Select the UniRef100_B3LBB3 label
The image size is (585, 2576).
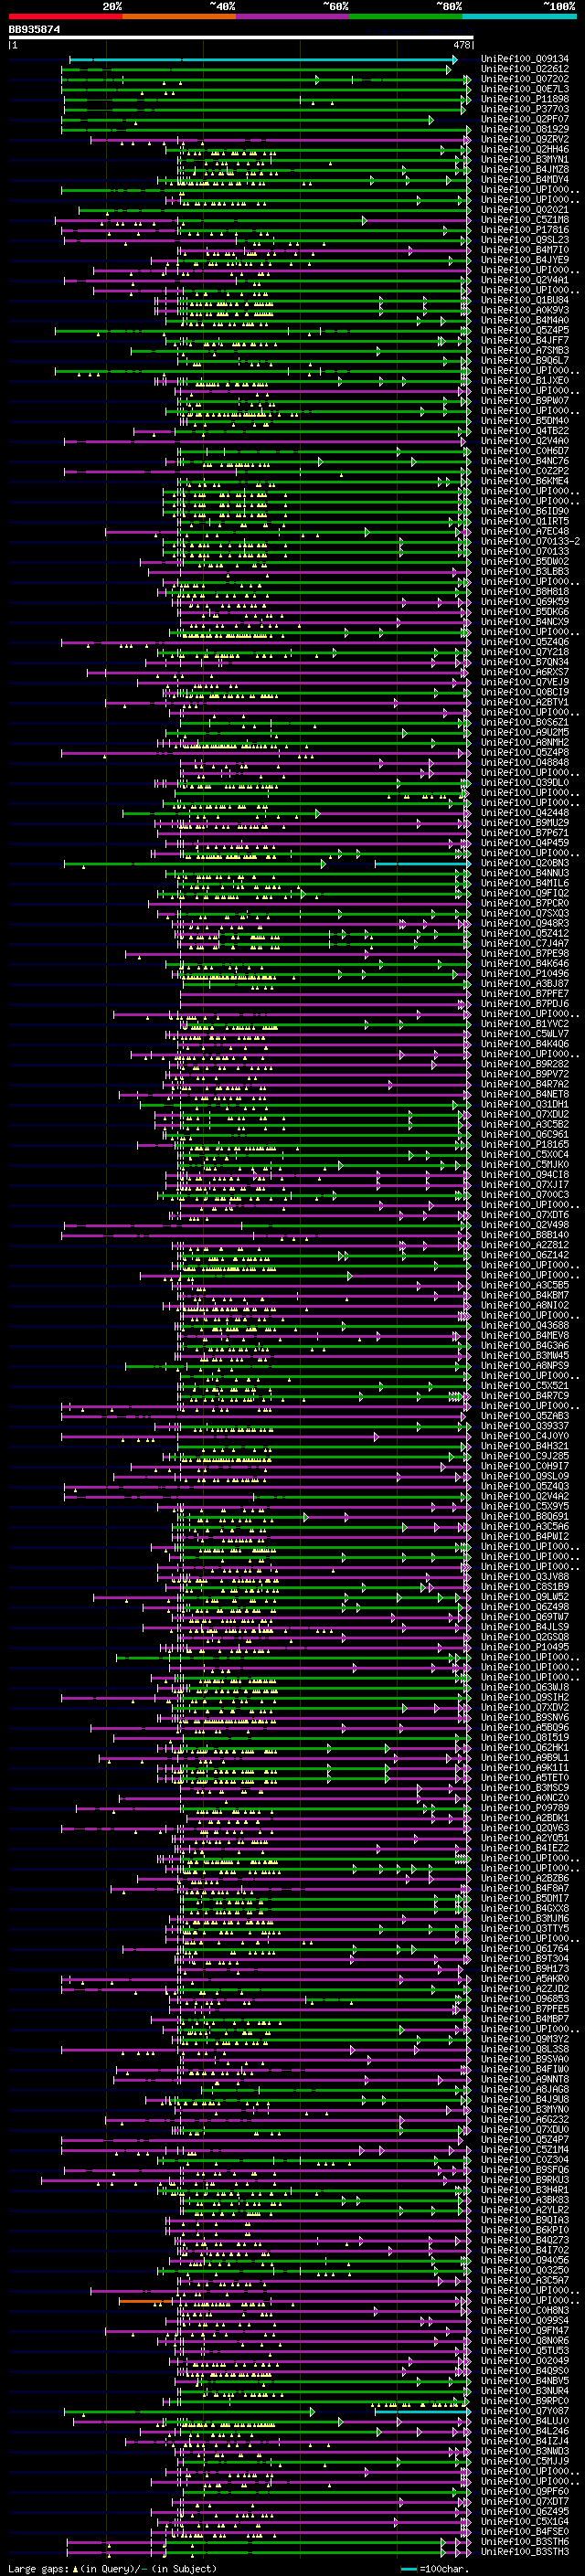coord(524,571)
